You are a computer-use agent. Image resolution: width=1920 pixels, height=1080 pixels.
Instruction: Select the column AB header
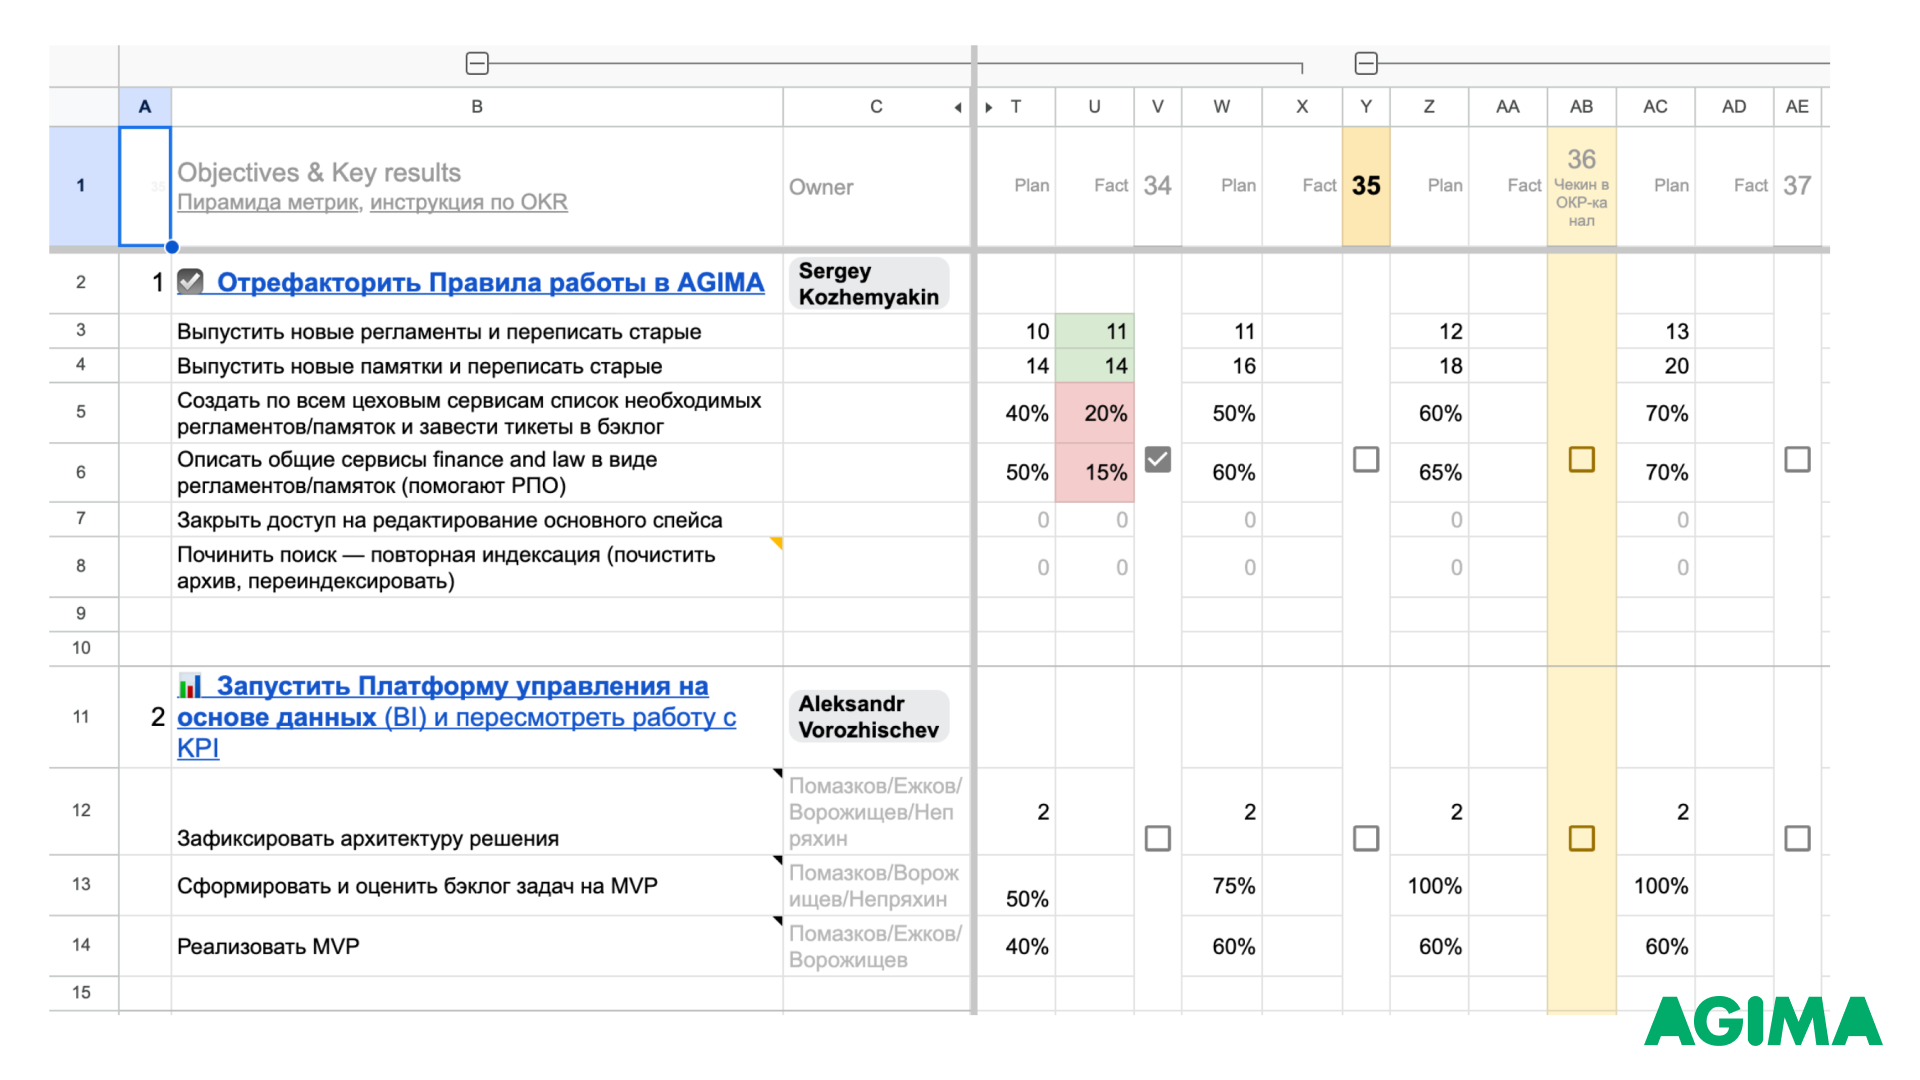tap(1581, 106)
